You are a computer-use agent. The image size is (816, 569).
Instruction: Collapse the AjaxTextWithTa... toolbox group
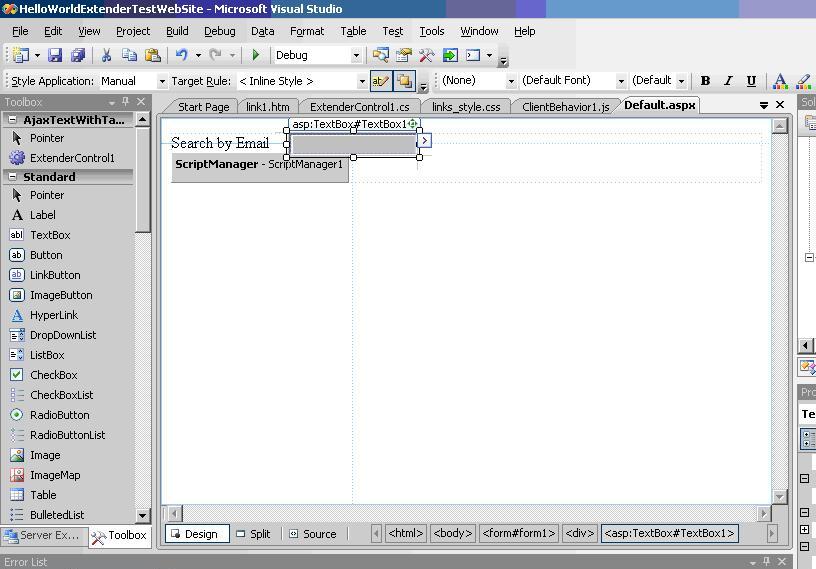tap(12, 120)
